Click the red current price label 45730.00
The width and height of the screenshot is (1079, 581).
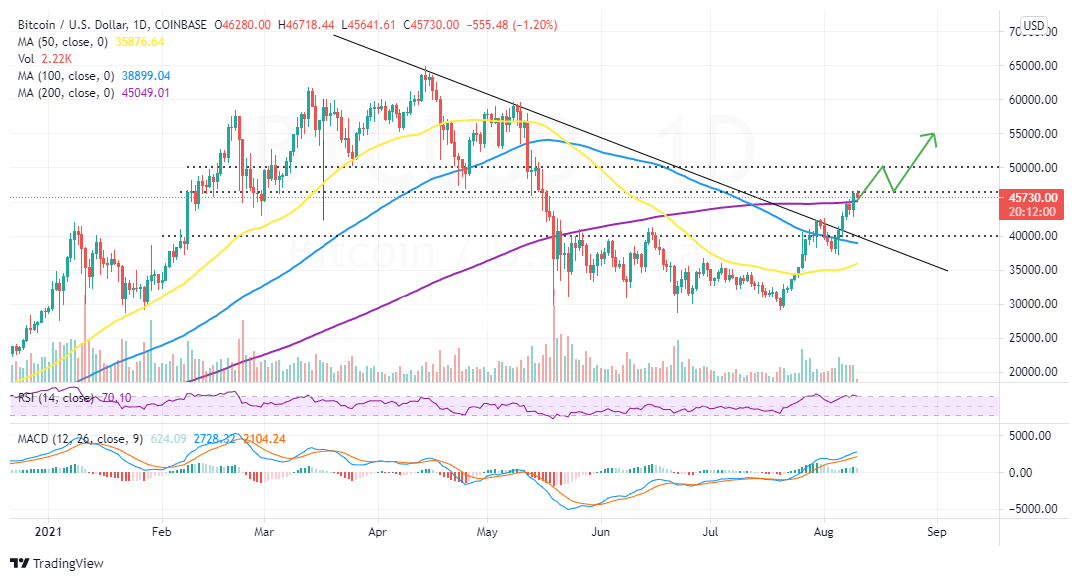point(1032,198)
